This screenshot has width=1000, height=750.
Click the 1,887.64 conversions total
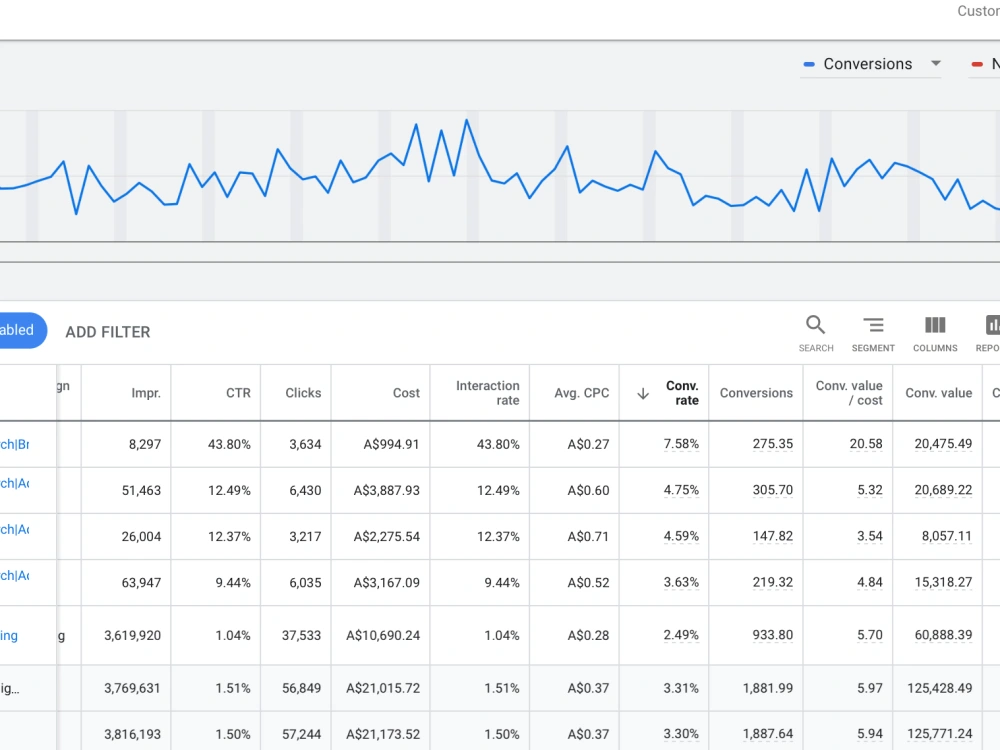768,734
